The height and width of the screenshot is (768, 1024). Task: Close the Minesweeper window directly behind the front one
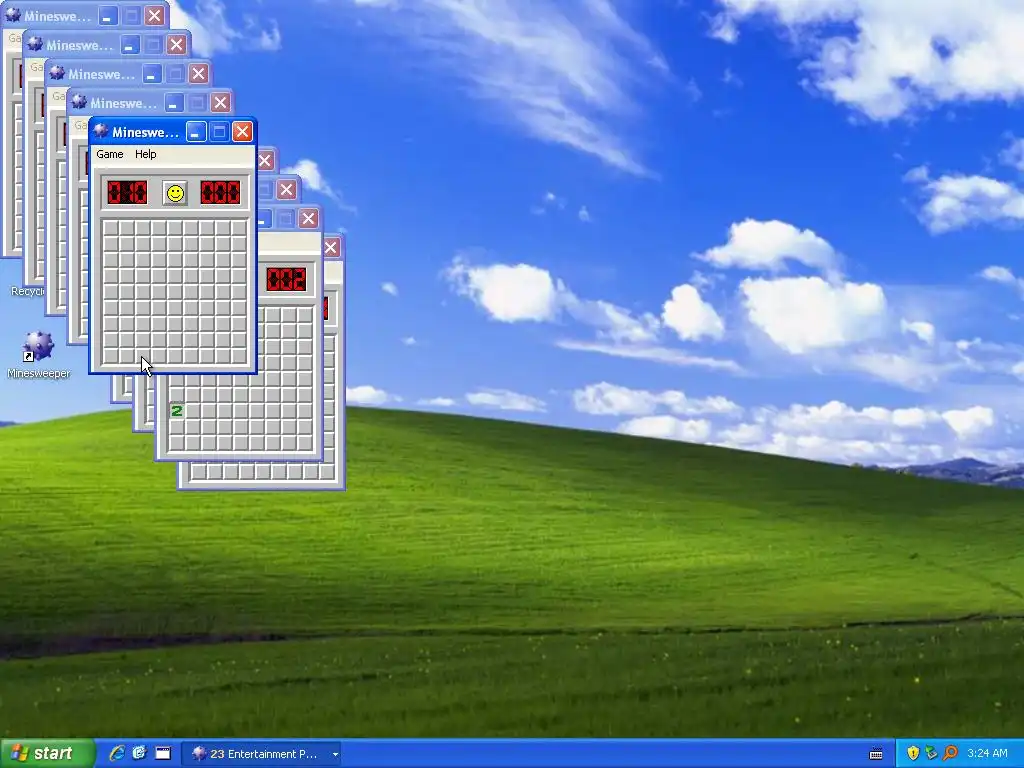coord(220,103)
